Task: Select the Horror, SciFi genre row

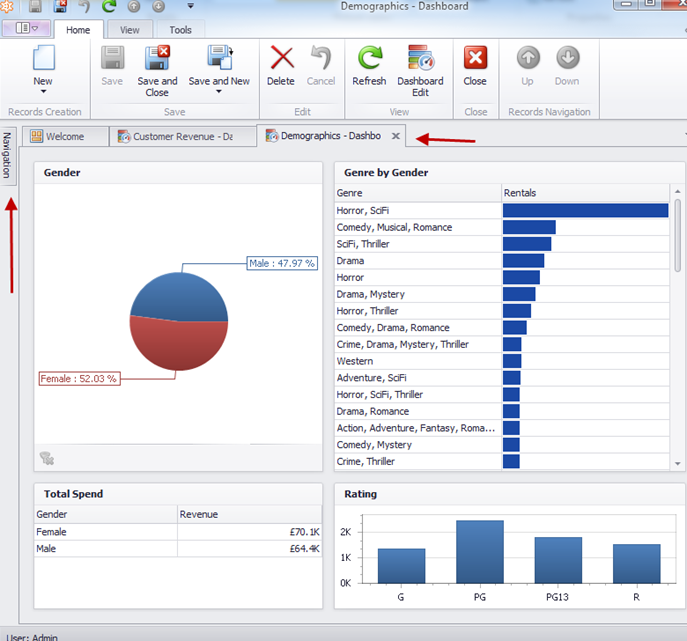Action: tap(417, 210)
